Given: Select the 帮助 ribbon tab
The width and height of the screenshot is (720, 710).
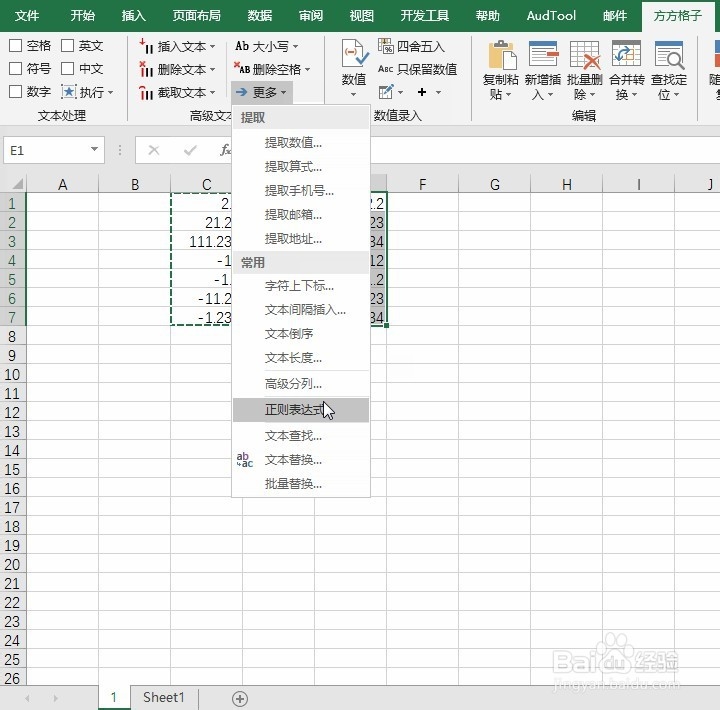Looking at the screenshot, I should pyautogui.click(x=487, y=16).
